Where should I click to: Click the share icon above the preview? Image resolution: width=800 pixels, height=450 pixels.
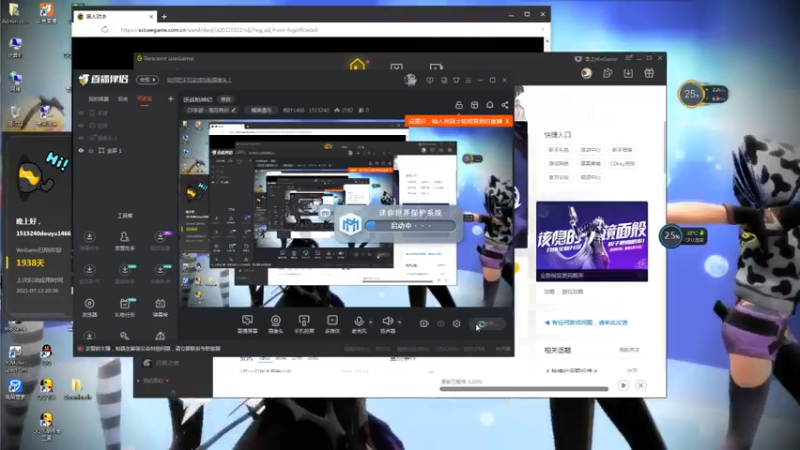pyautogui.click(x=505, y=105)
